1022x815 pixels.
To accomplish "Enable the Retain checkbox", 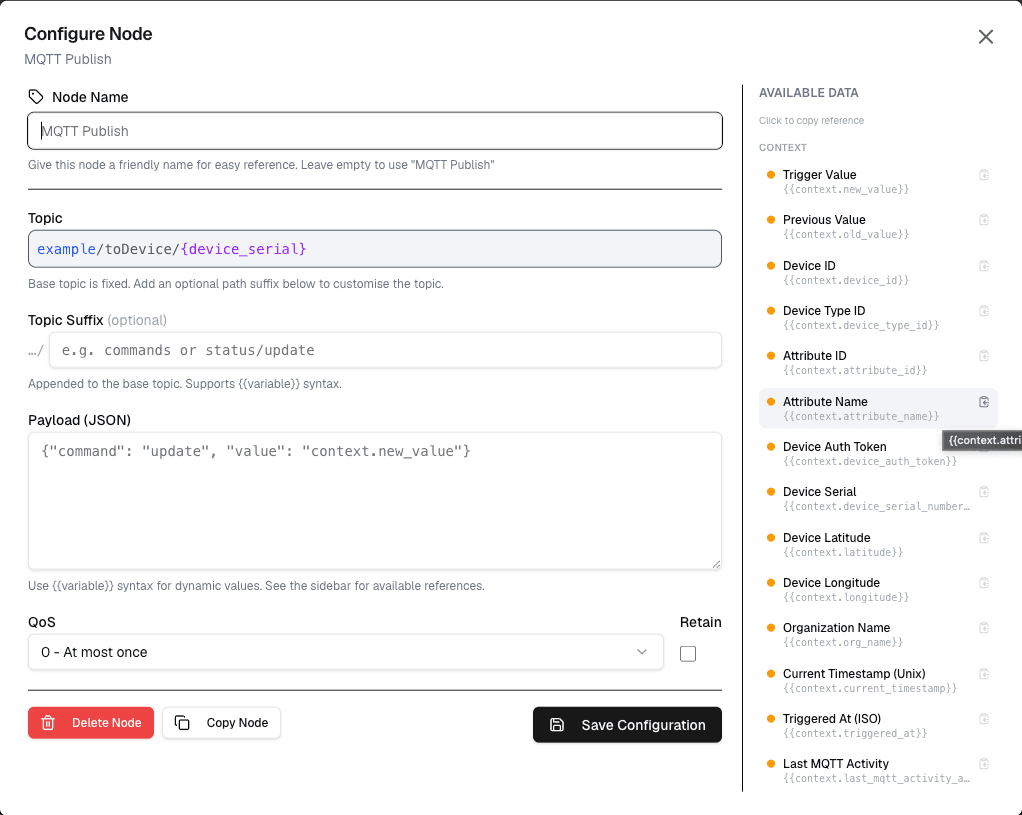I will 688,653.
